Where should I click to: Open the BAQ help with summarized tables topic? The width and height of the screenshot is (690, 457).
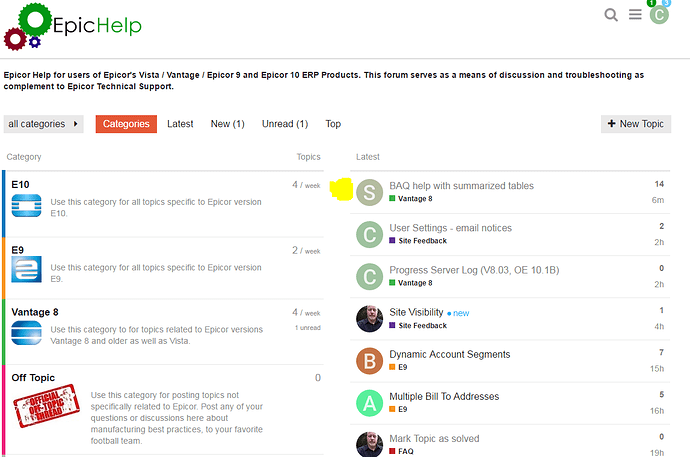tap(461, 186)
